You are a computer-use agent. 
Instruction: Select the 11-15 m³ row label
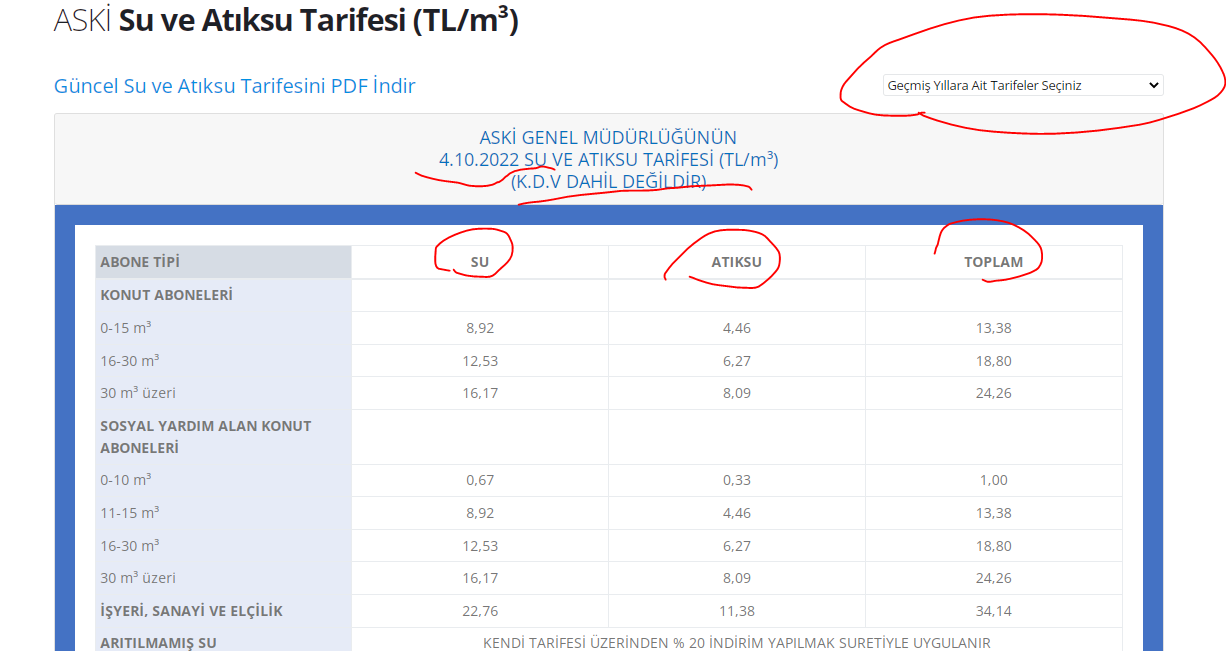[129, 513]
